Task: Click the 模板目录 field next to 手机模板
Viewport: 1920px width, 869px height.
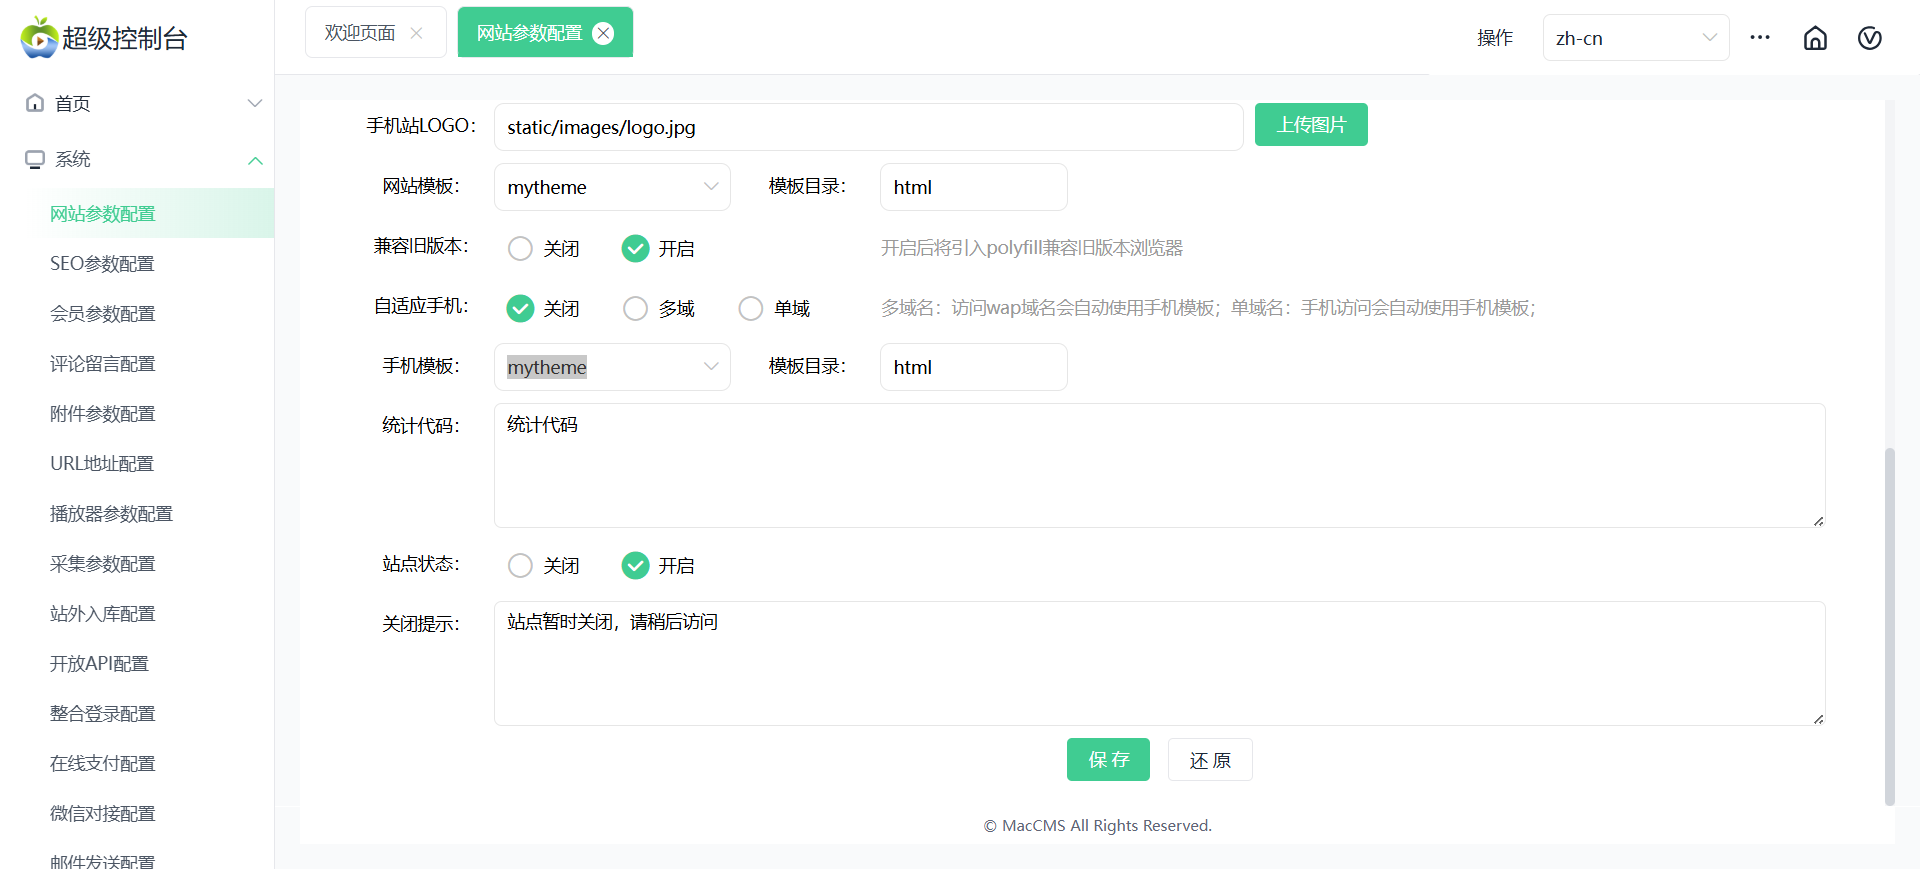Action: point(973,367)
